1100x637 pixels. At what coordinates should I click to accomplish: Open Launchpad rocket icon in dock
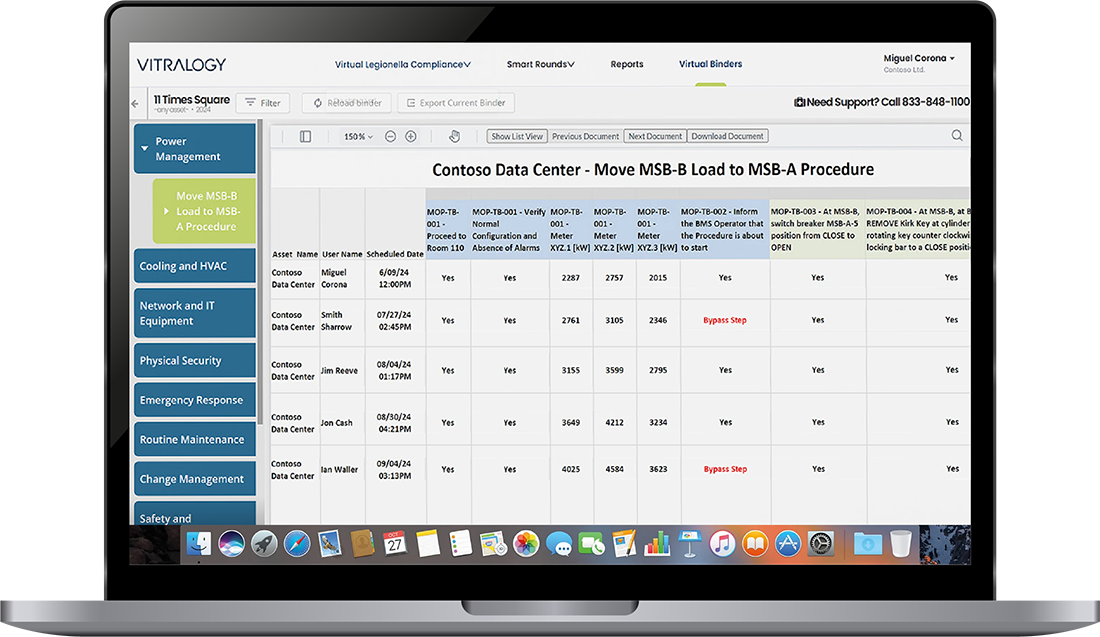[264, 544]
